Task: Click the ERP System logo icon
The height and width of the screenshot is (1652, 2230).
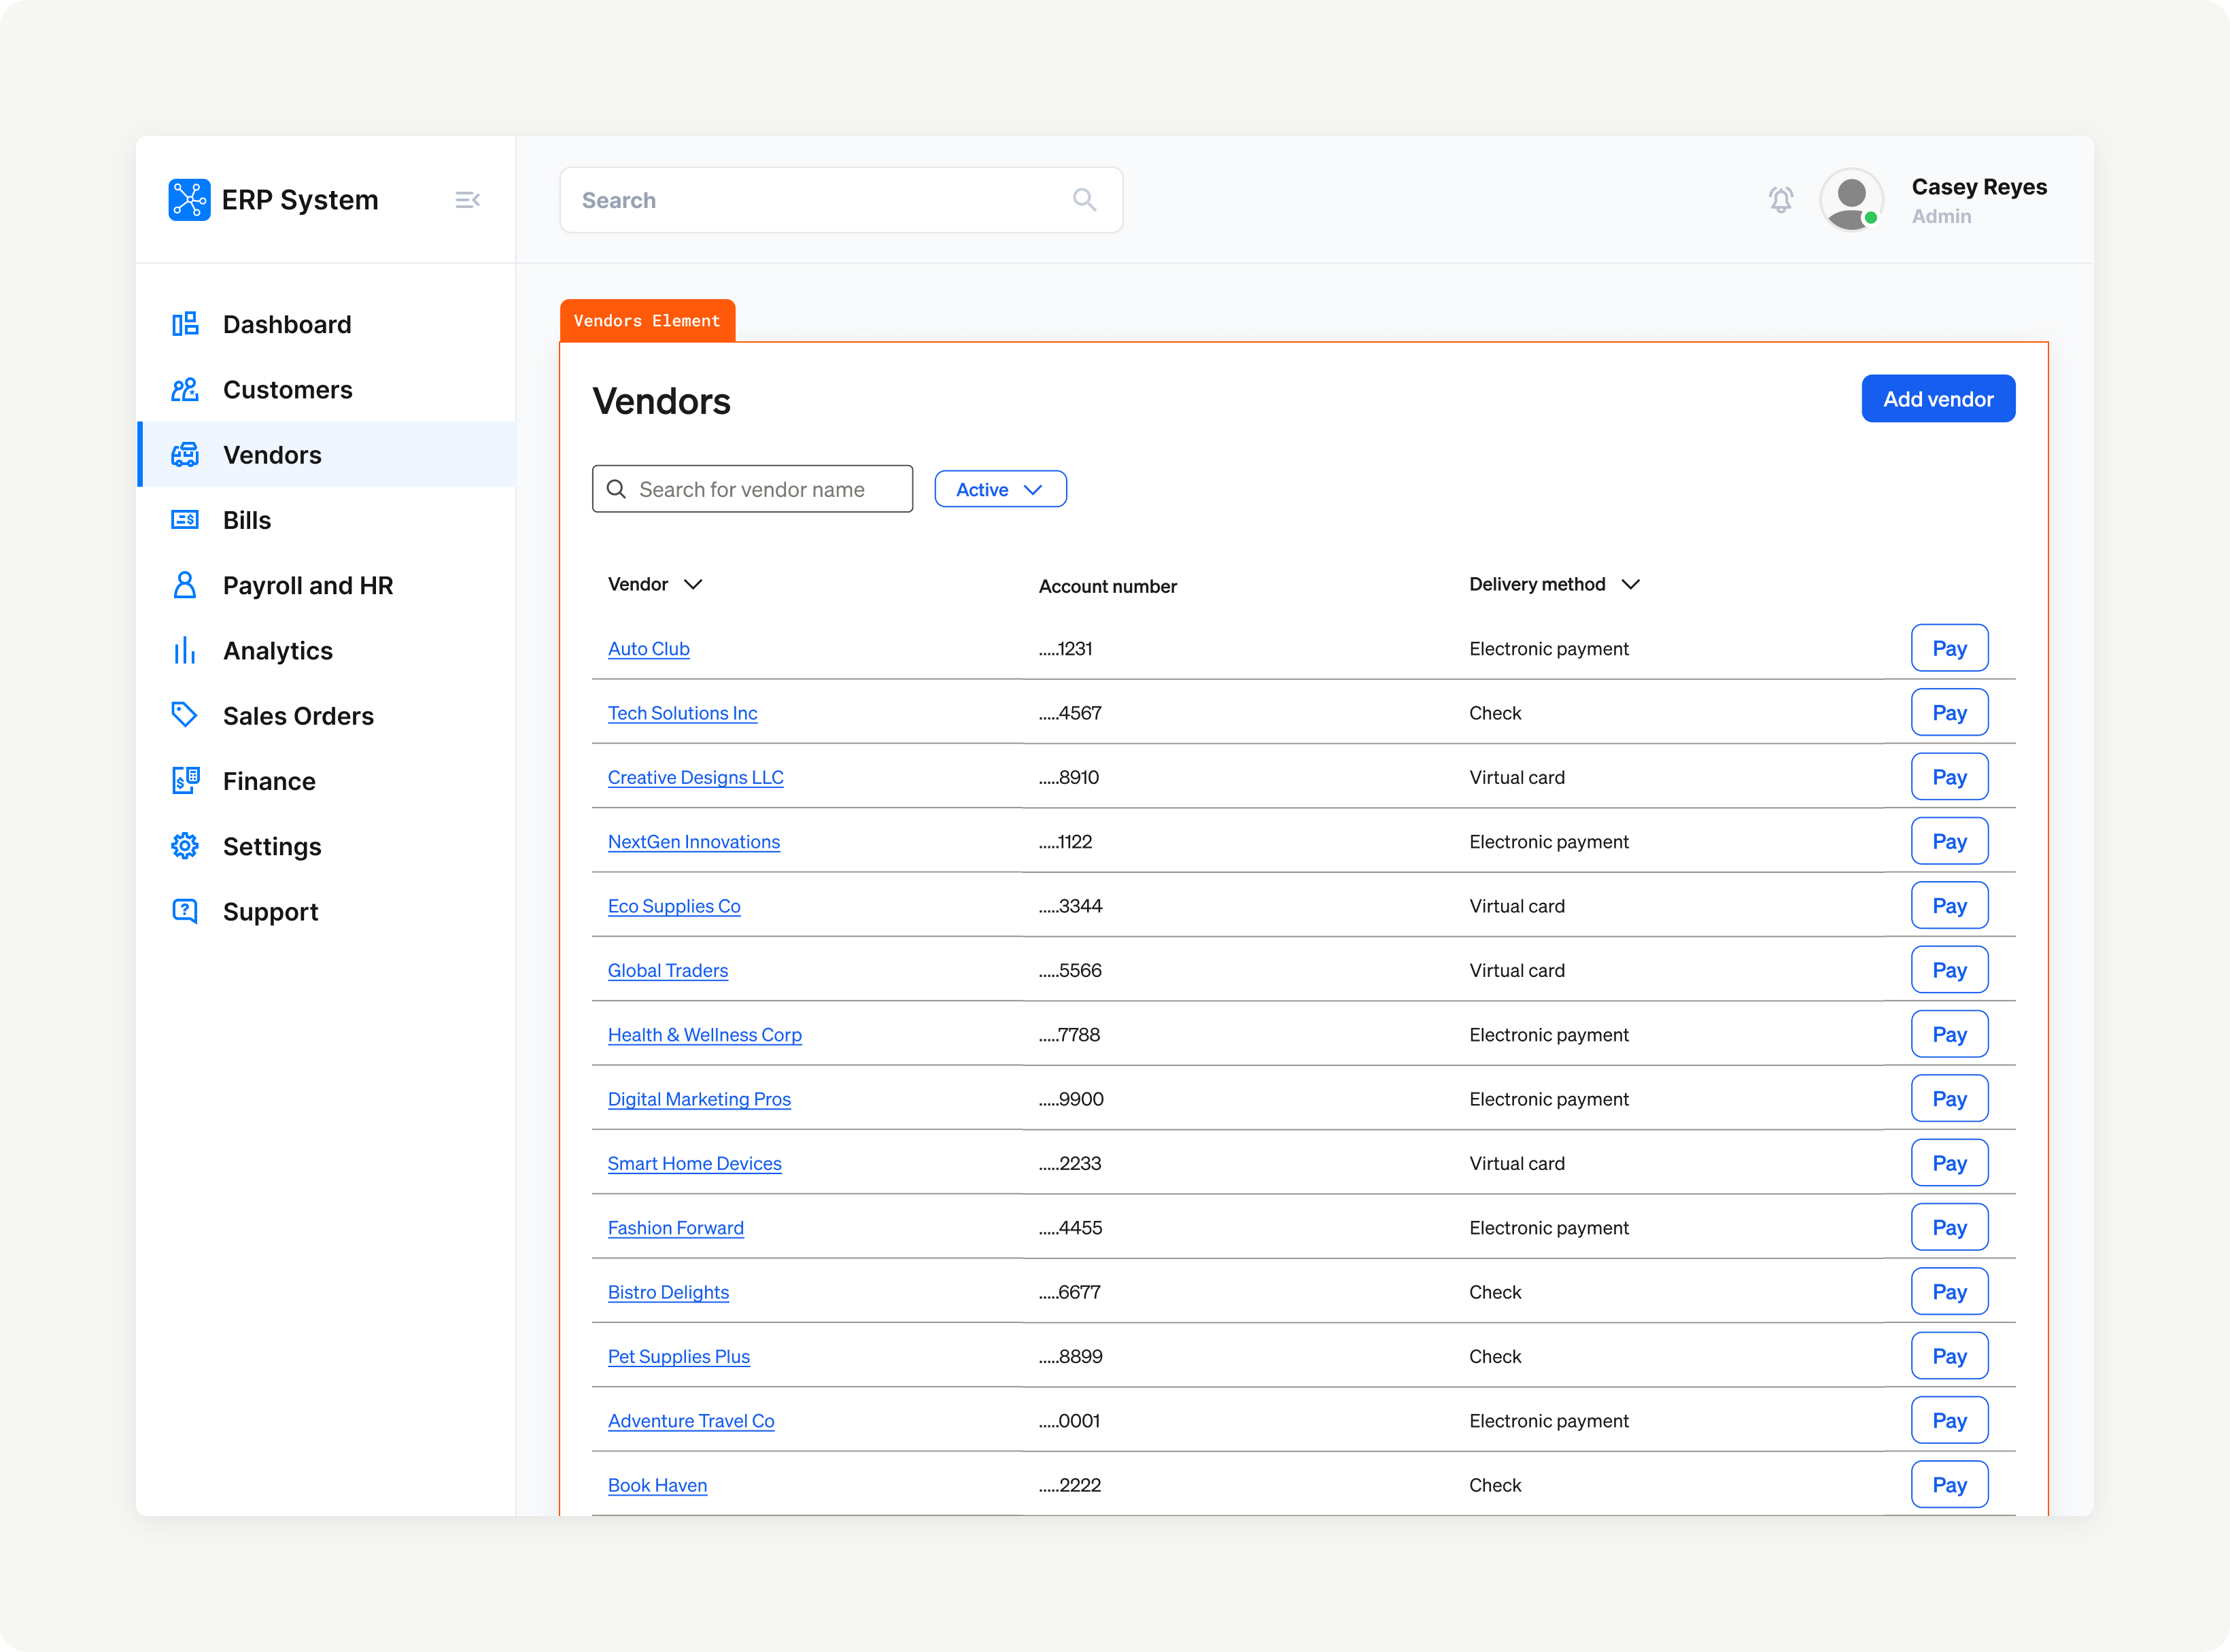Action: point(189,200)
